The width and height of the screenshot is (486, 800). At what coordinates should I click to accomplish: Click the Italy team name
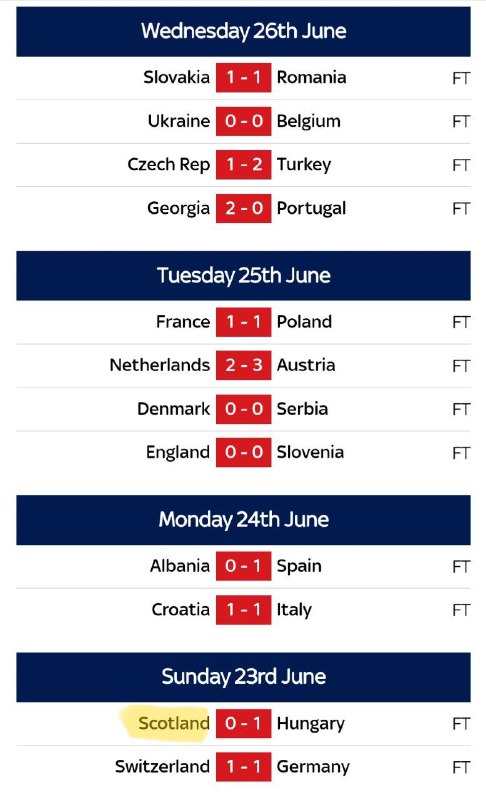pos(294,610)
